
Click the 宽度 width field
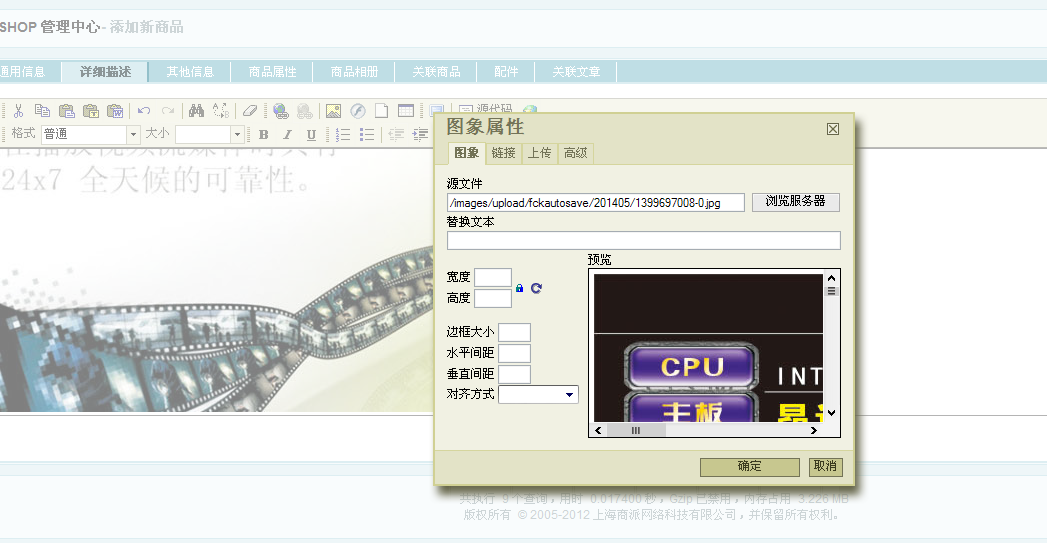click(493, 277)
